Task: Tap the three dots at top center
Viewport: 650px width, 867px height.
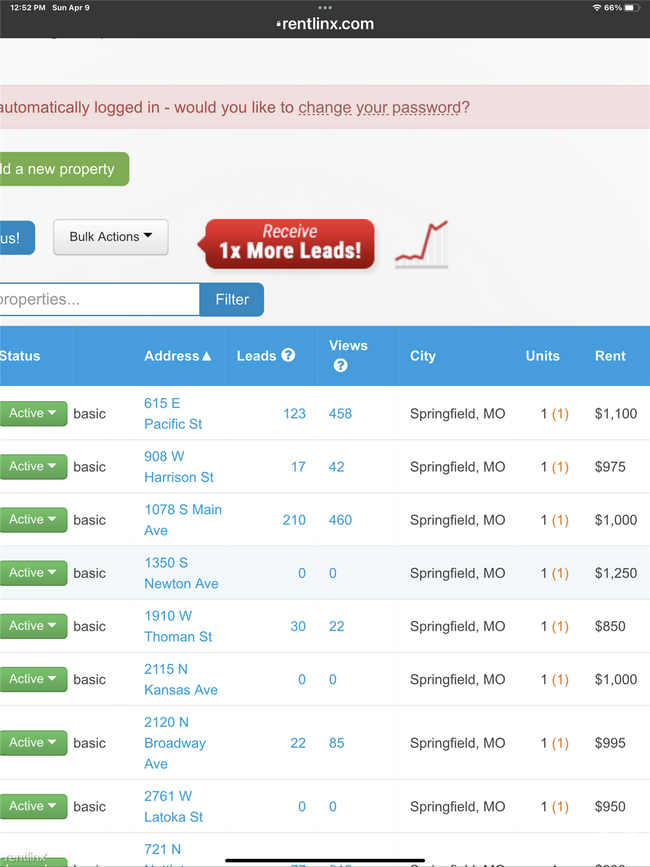Action: click(x=325, y=7)
